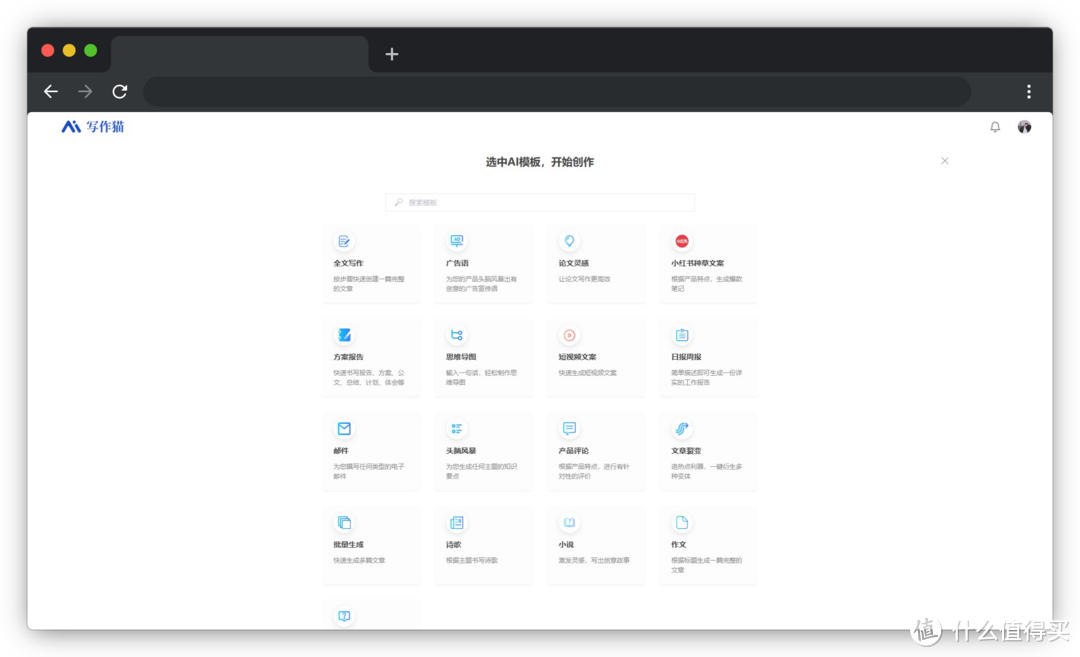1080x657 pixels.
Task: Open the 全文写作 template title
Action: [349, 263]
